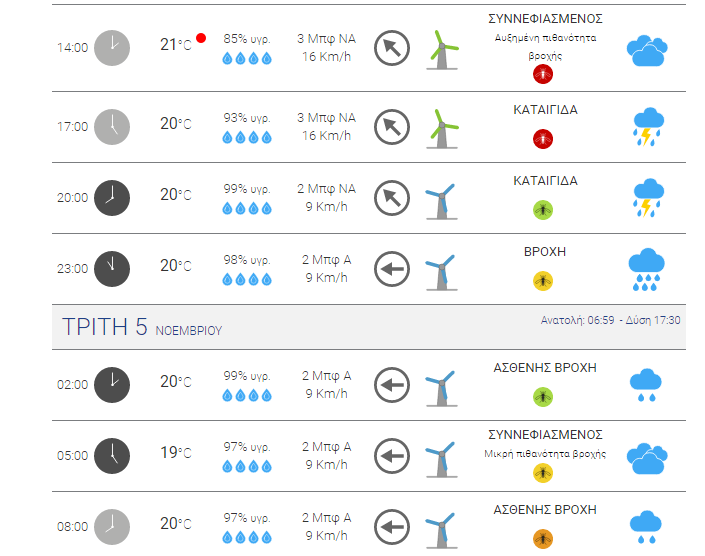Click the ΤΡΙΤΗ 5 ΝΟΕΜΒΡΙΟΥ day header
Image resolution: width=705 pixels, height=556 pixels.
(142, 327)
